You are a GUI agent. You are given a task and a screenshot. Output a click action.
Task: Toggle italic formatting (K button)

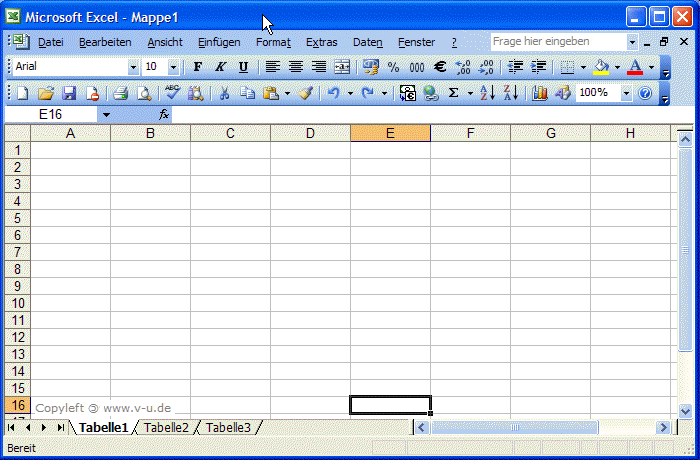click(x=220, y=67)
